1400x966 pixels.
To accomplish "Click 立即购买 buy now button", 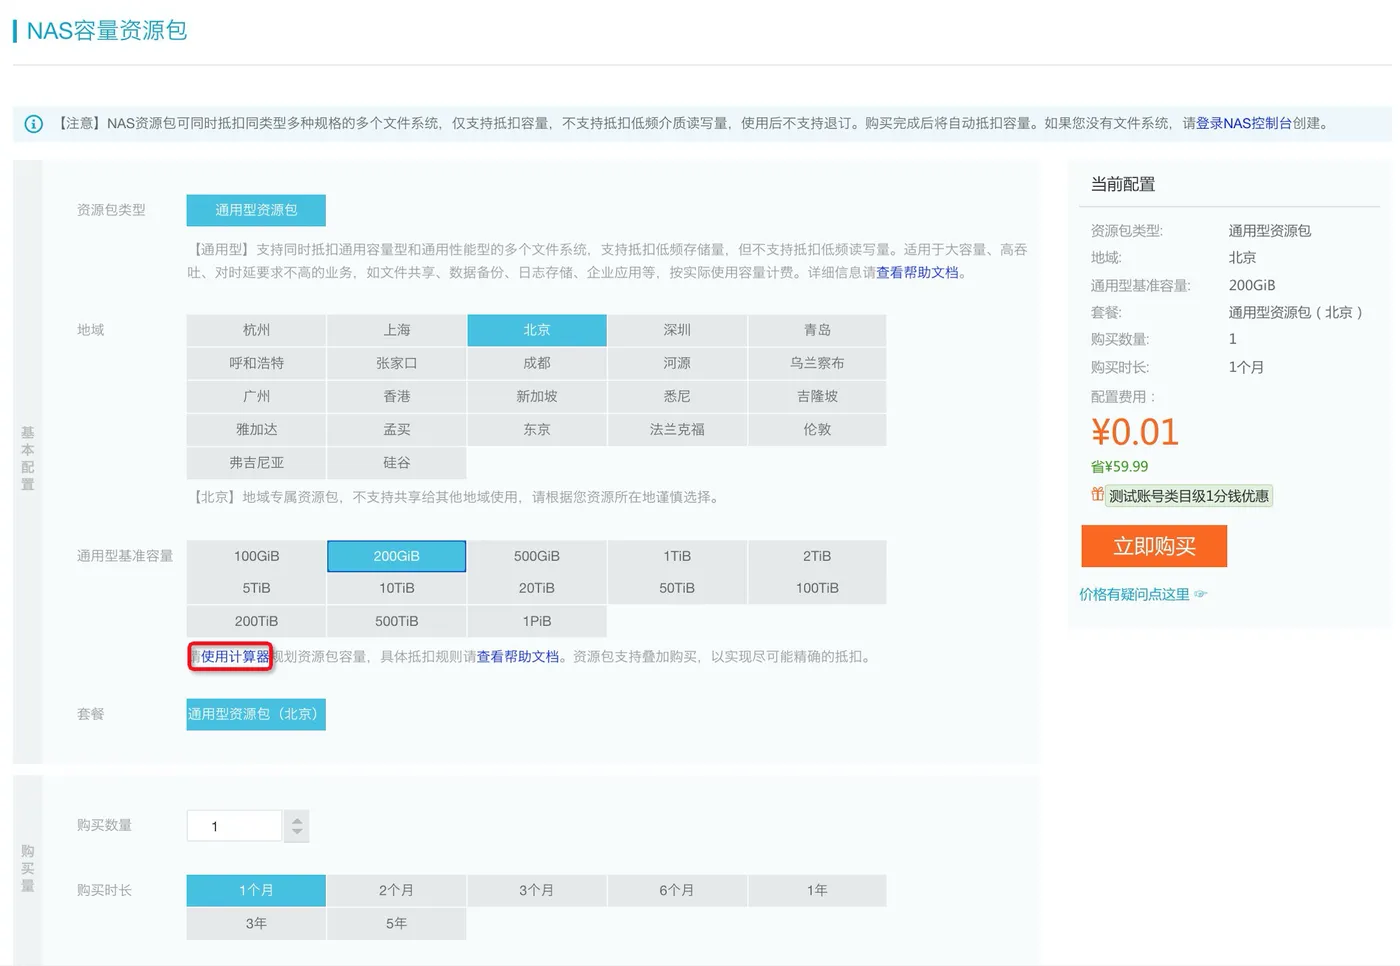I will (1154, 546).
